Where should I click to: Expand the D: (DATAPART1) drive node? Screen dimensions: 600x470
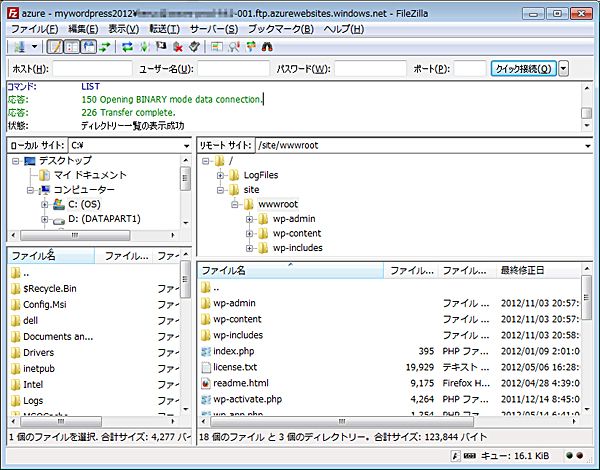click(45, 219)
